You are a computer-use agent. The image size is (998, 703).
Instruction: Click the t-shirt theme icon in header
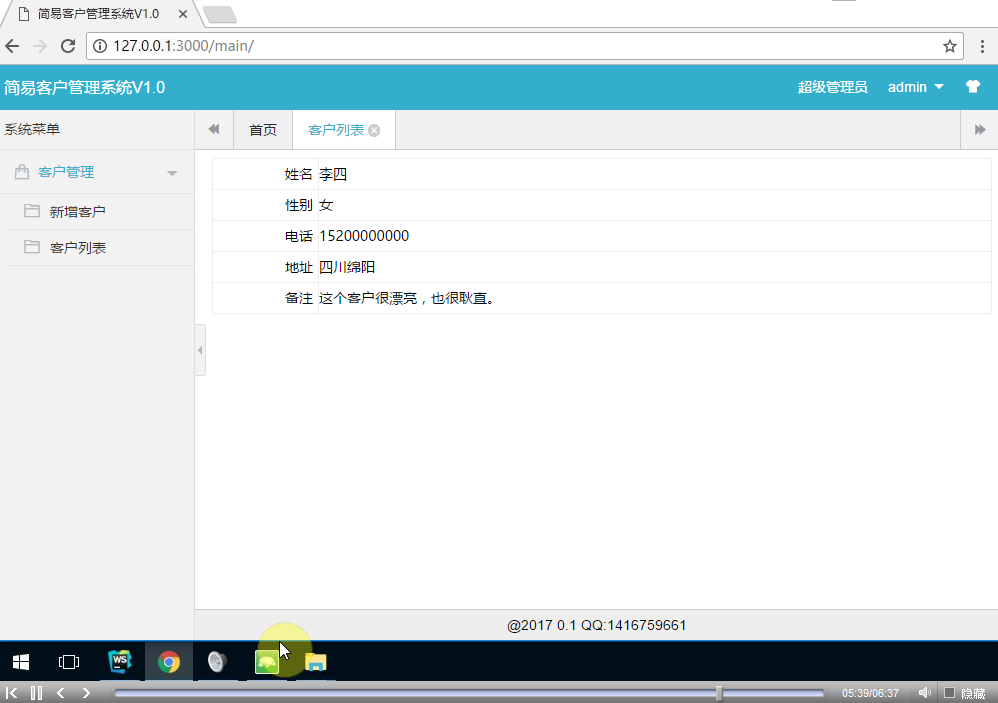click(x=972, y=87)
